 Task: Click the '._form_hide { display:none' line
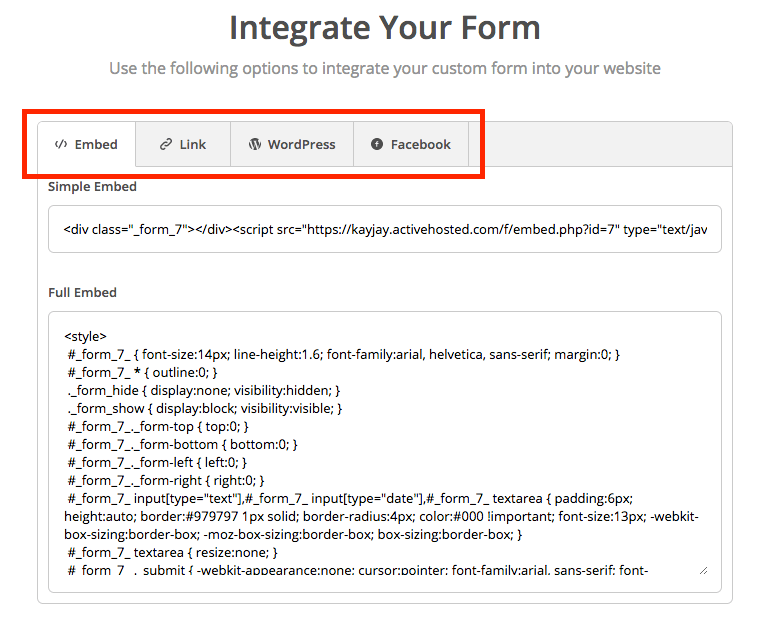pyautogui.click(x=204, y=391)
